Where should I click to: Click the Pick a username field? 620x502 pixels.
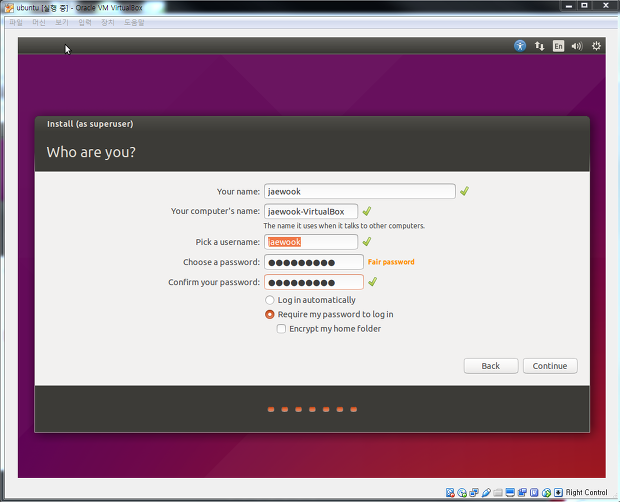[311, 242]
